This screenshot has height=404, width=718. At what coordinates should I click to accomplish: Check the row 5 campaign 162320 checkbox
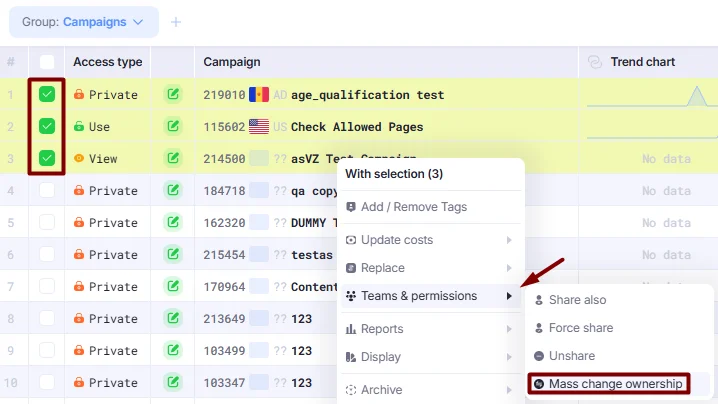coord(47,223)
